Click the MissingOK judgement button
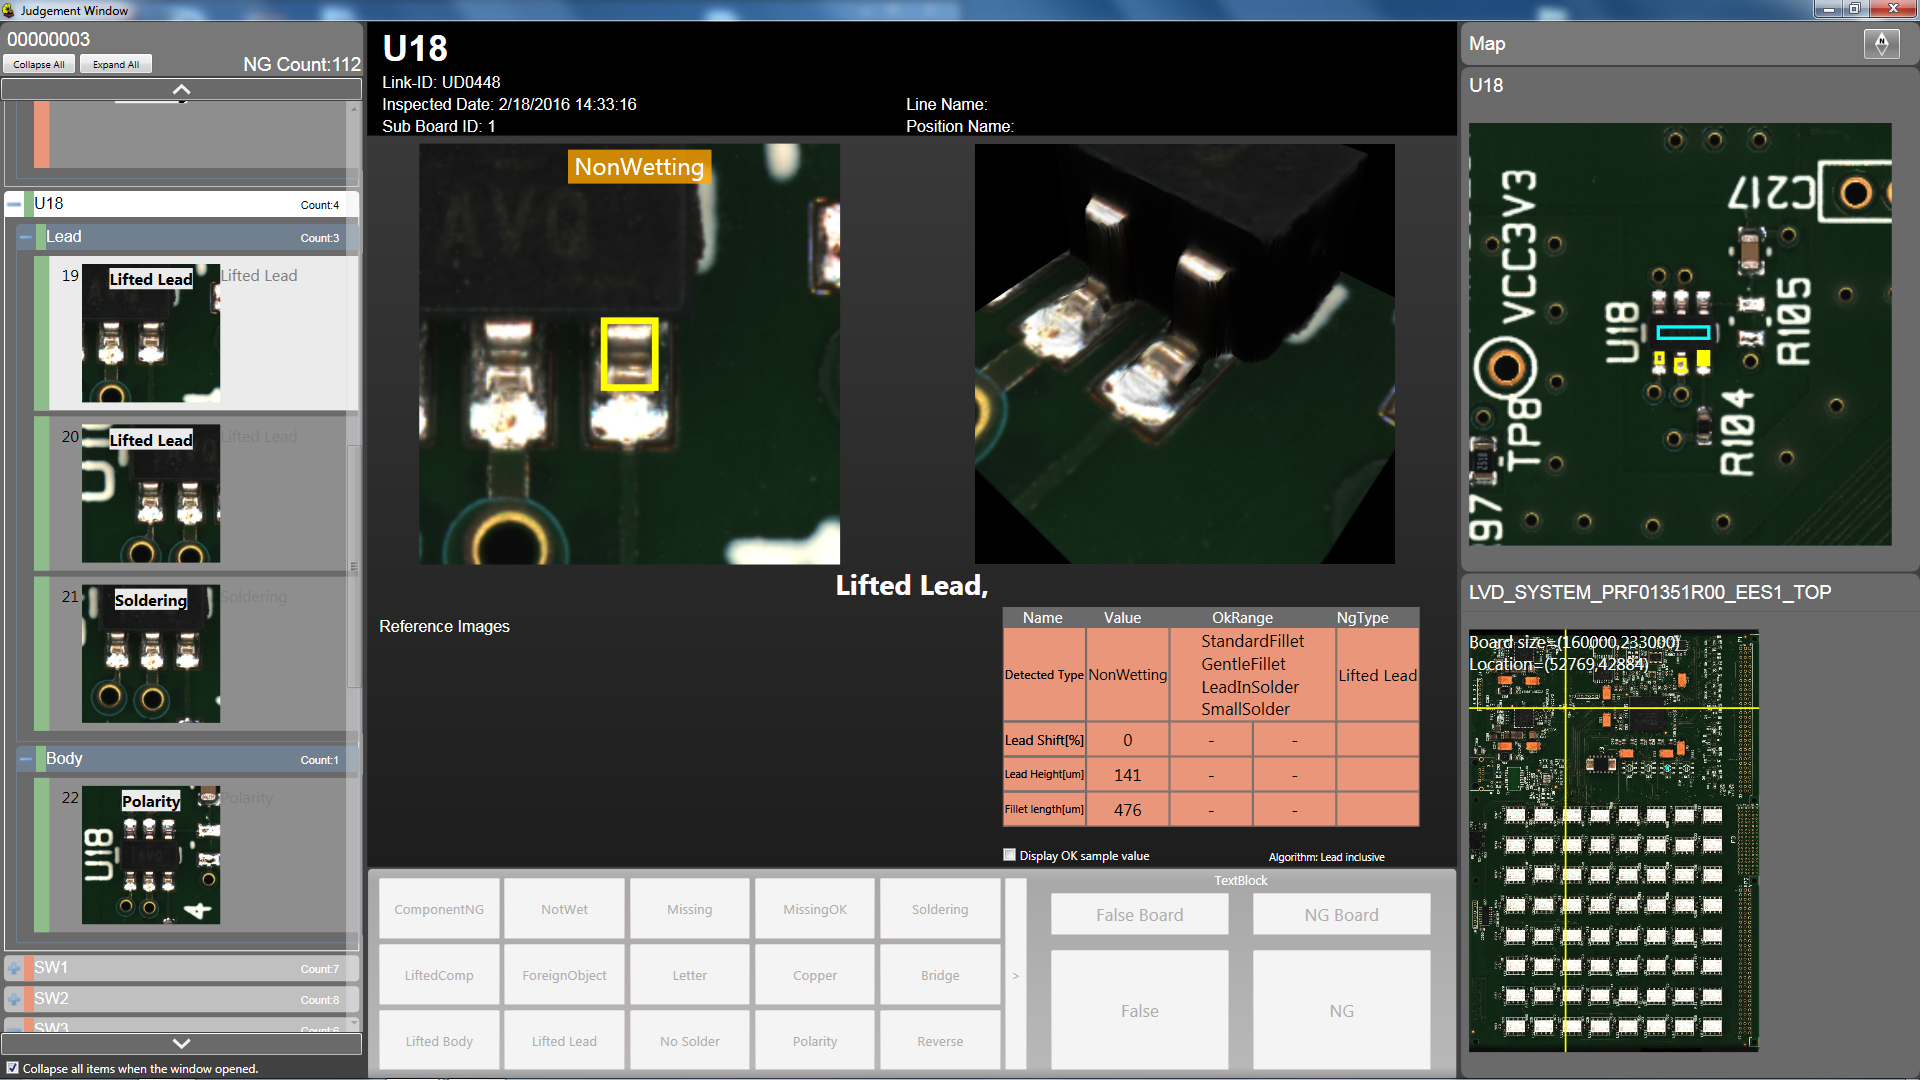 (x=815, y=909)
